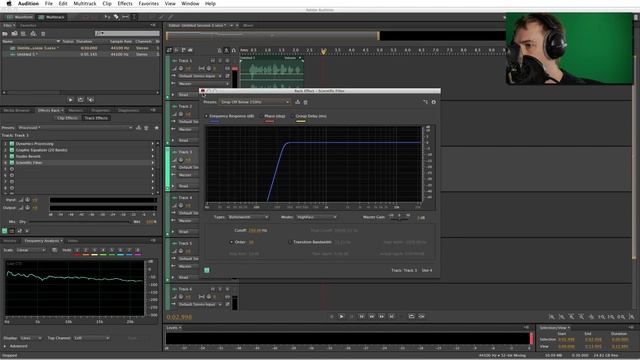Open the Display Lines dropdown

[x=31, y=338]
